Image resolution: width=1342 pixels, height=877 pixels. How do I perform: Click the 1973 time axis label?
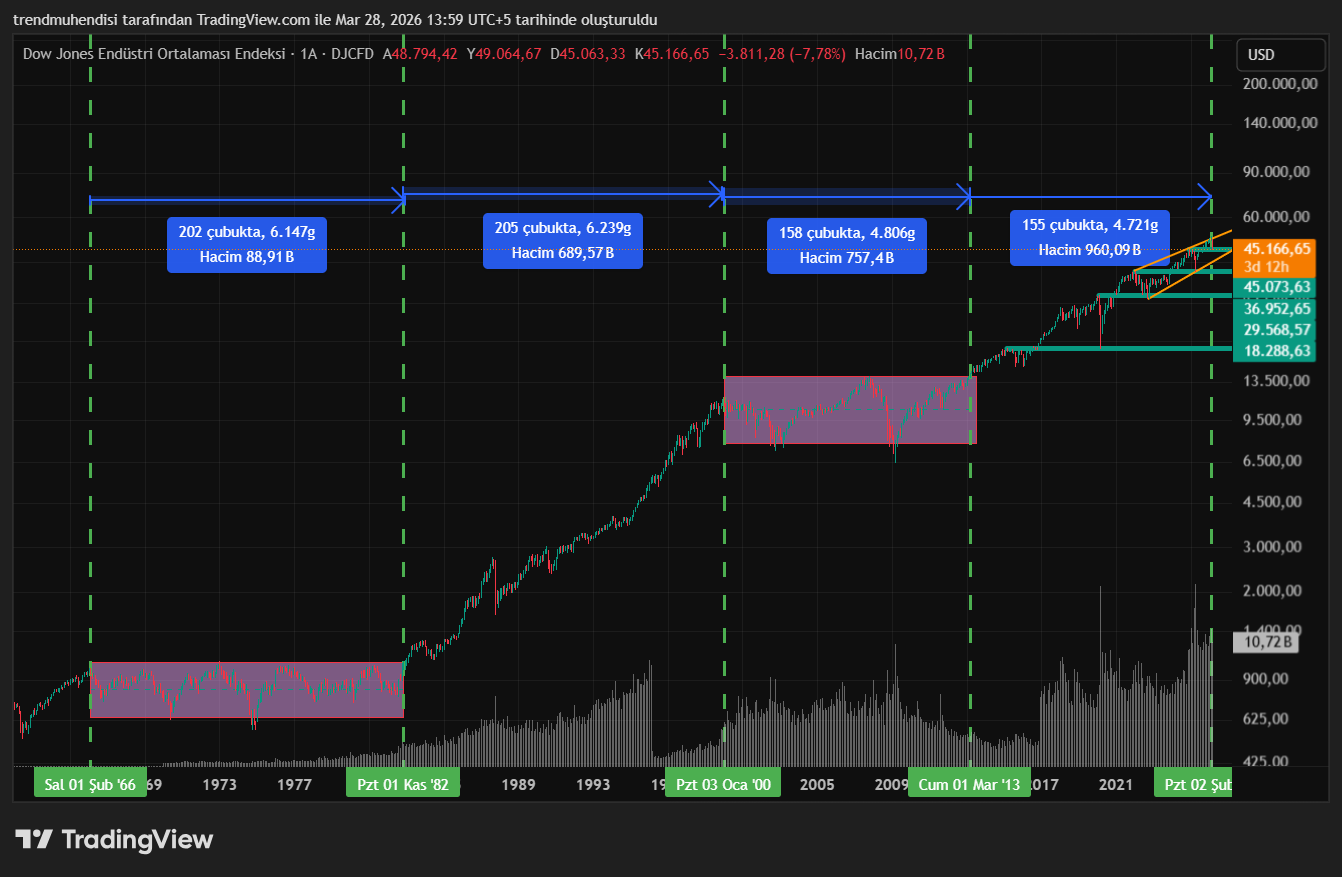pos(219,785)
